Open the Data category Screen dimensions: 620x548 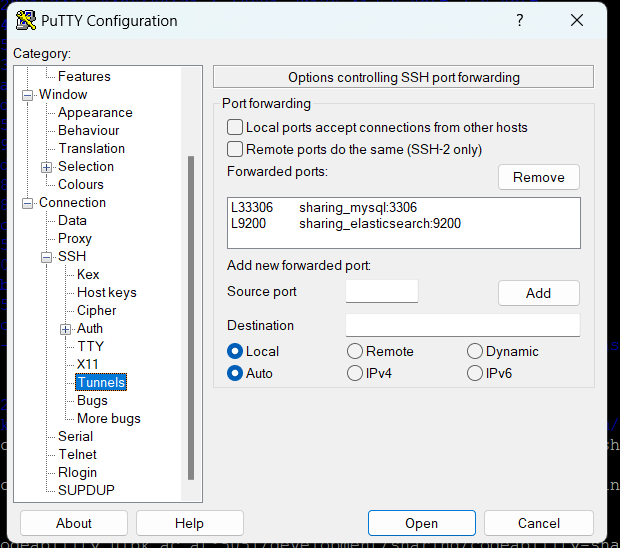tap(72, 220)
